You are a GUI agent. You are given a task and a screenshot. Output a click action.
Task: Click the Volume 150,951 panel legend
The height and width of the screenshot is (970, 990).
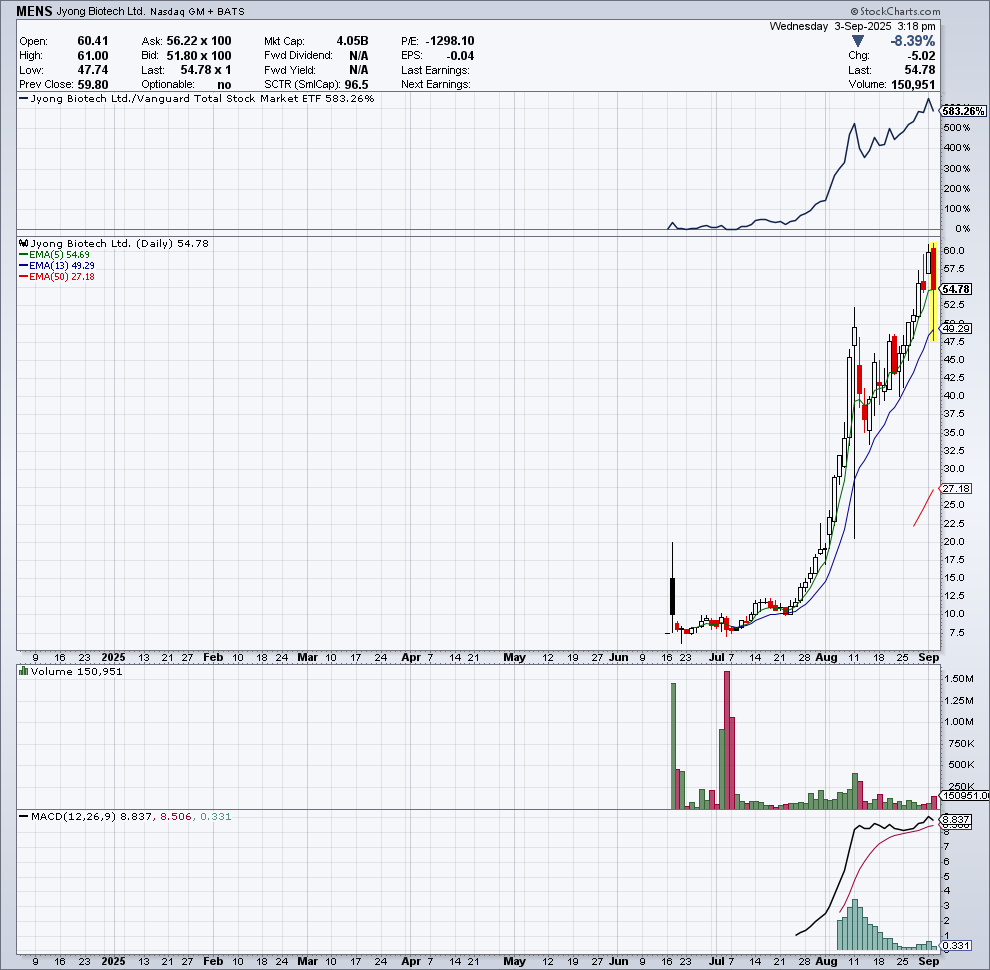[76, 671]
